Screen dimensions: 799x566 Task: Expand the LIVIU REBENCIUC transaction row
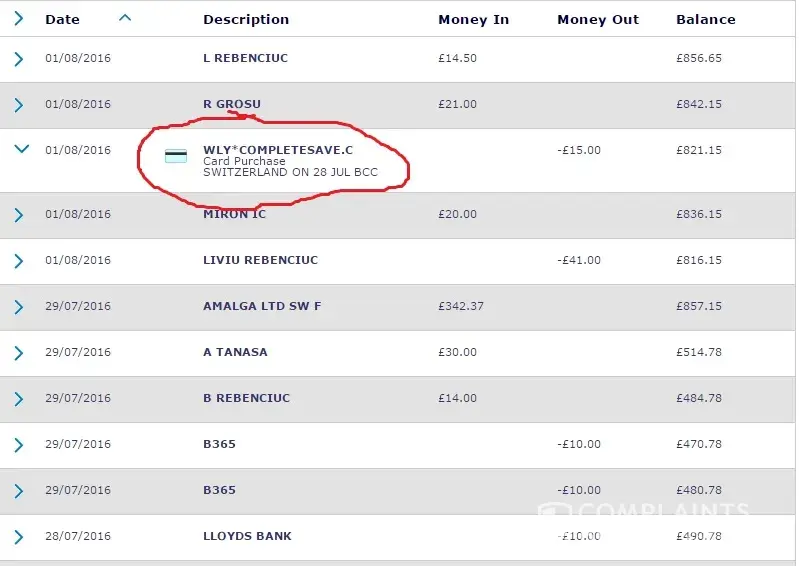click(19, 261)
